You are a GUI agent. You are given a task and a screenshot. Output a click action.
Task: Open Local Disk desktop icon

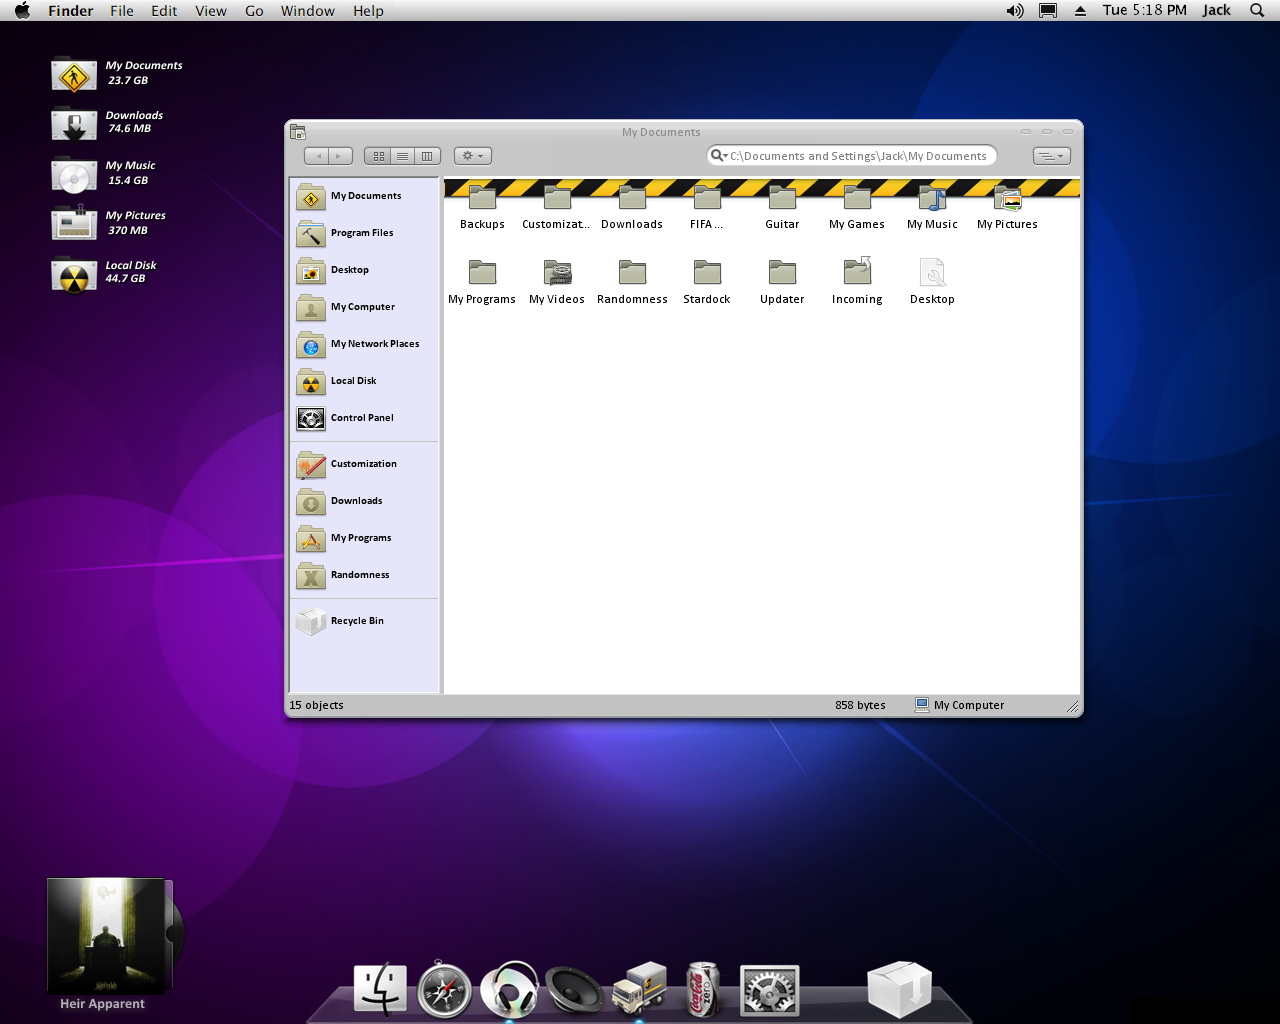(74, 274)
